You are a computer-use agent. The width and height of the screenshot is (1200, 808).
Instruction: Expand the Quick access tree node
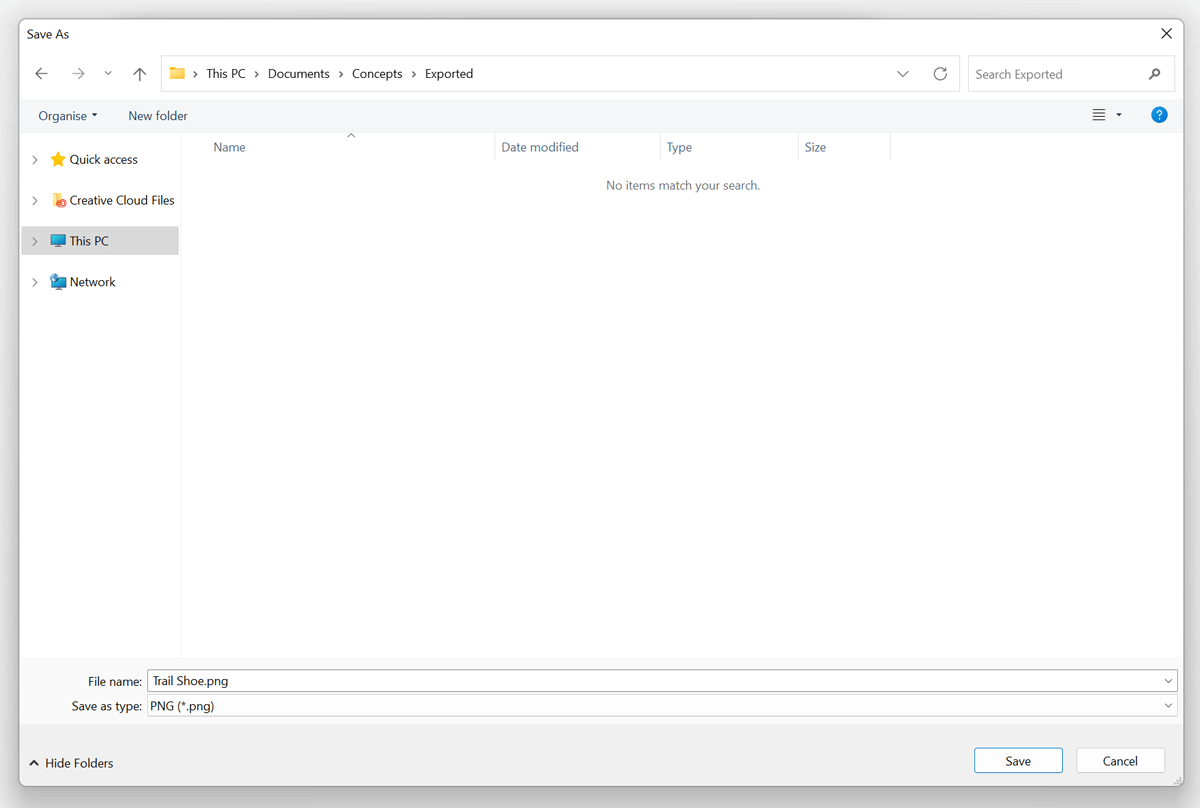pyautogui.click(x=35, y=160)
